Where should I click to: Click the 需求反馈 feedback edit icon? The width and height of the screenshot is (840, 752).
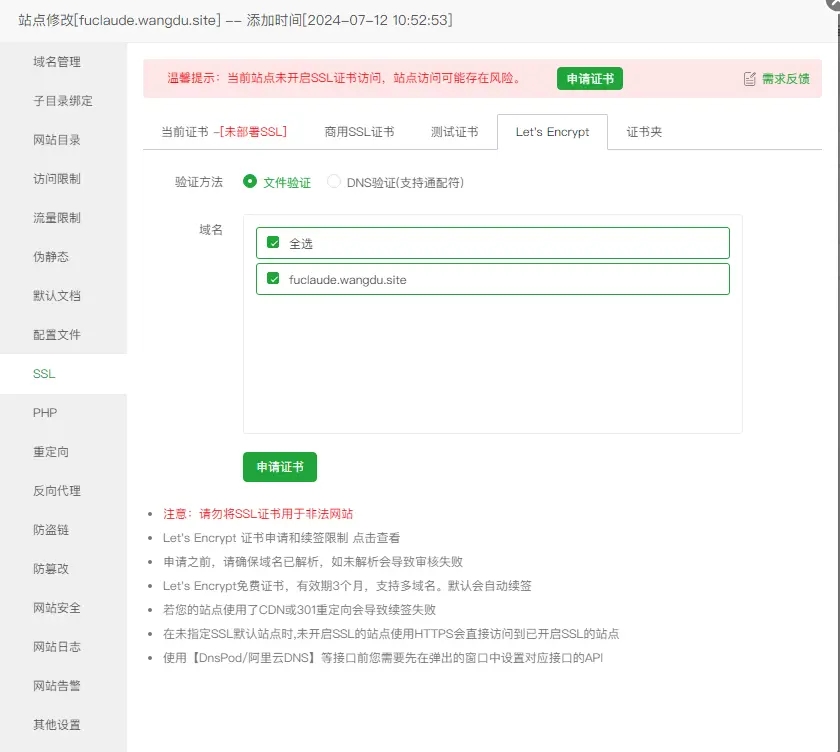[x=750, y=79]
